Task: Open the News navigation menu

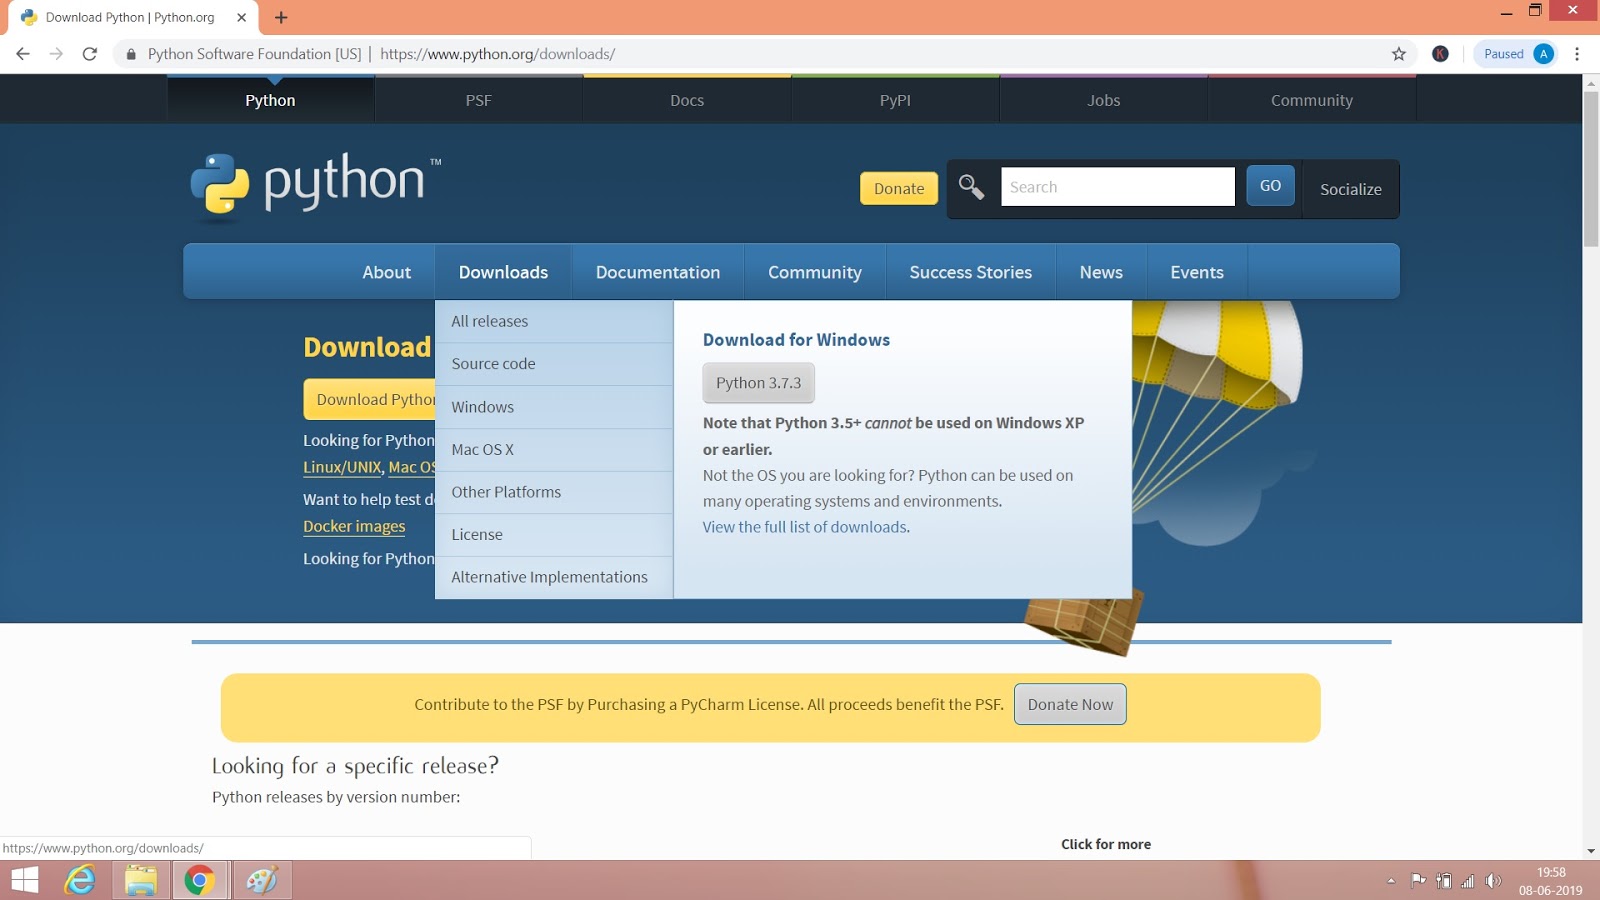Action: [x=1101, y=272]
